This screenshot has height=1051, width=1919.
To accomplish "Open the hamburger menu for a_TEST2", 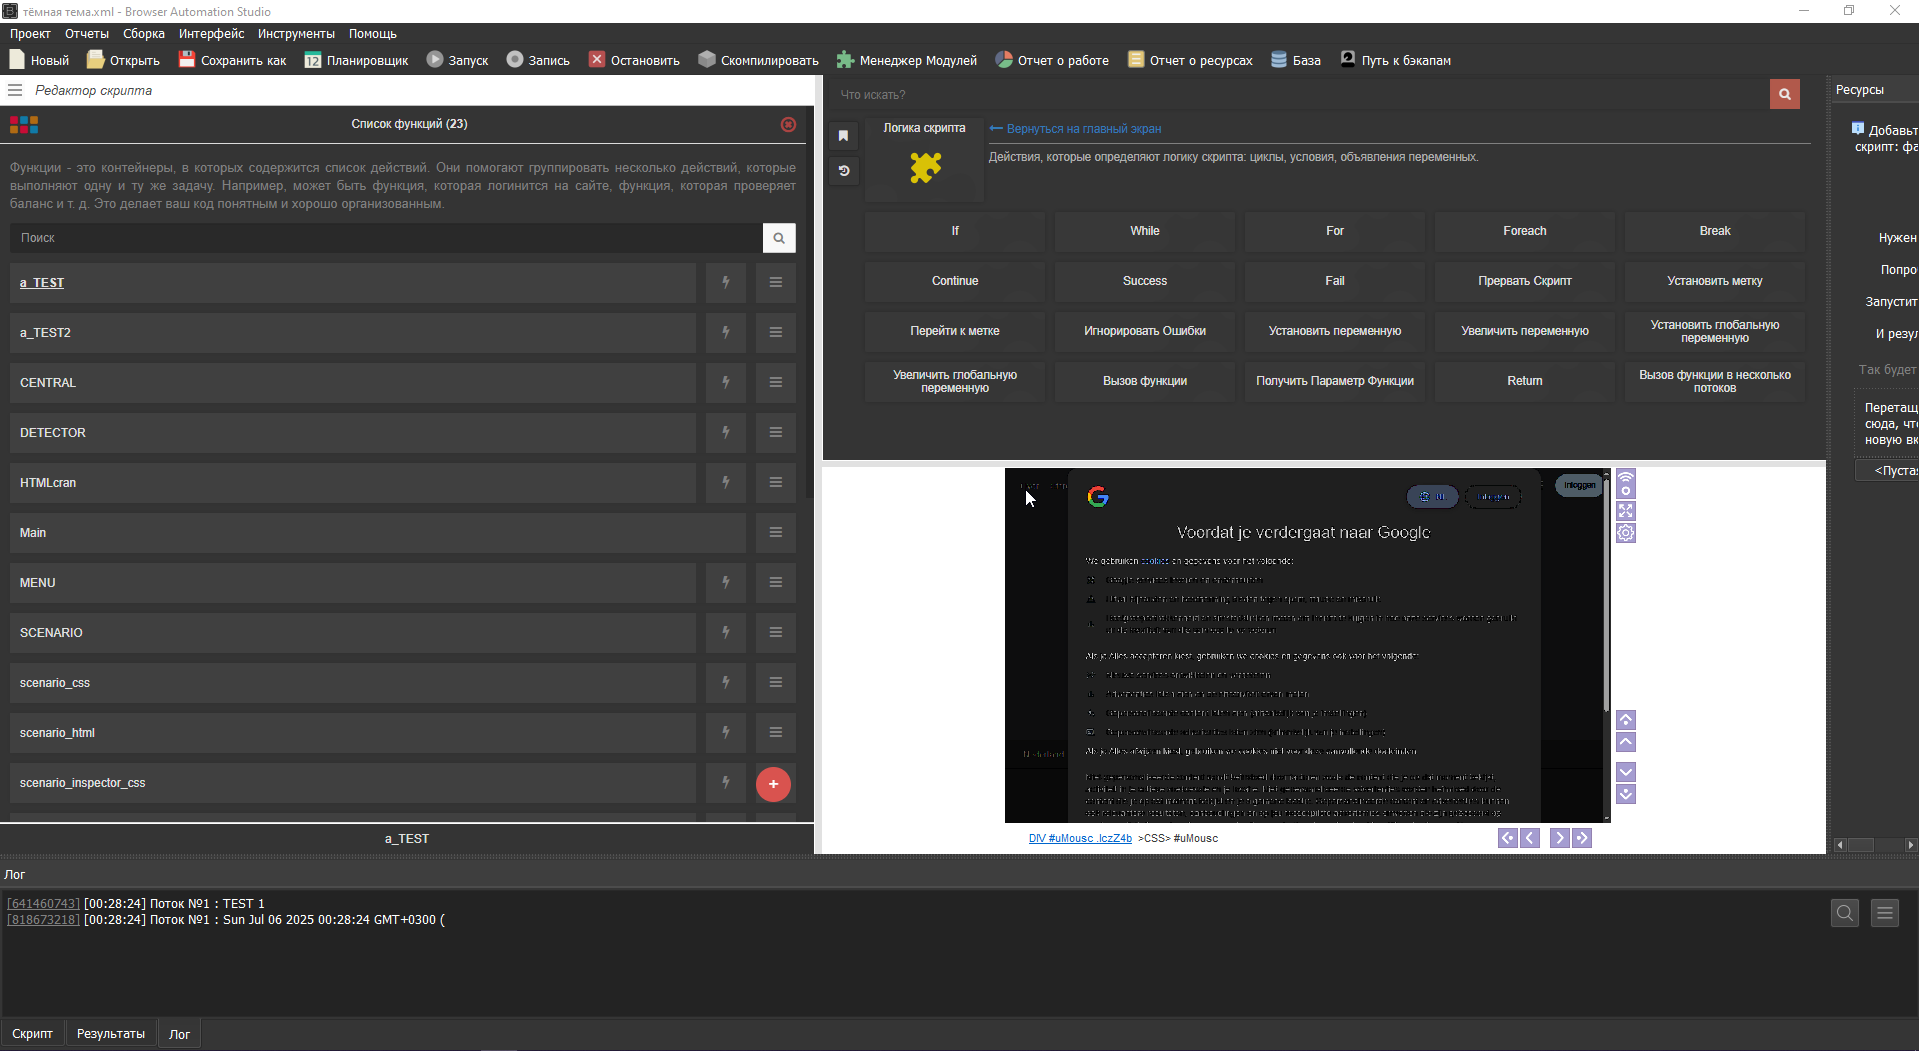I will pos(775,333).
